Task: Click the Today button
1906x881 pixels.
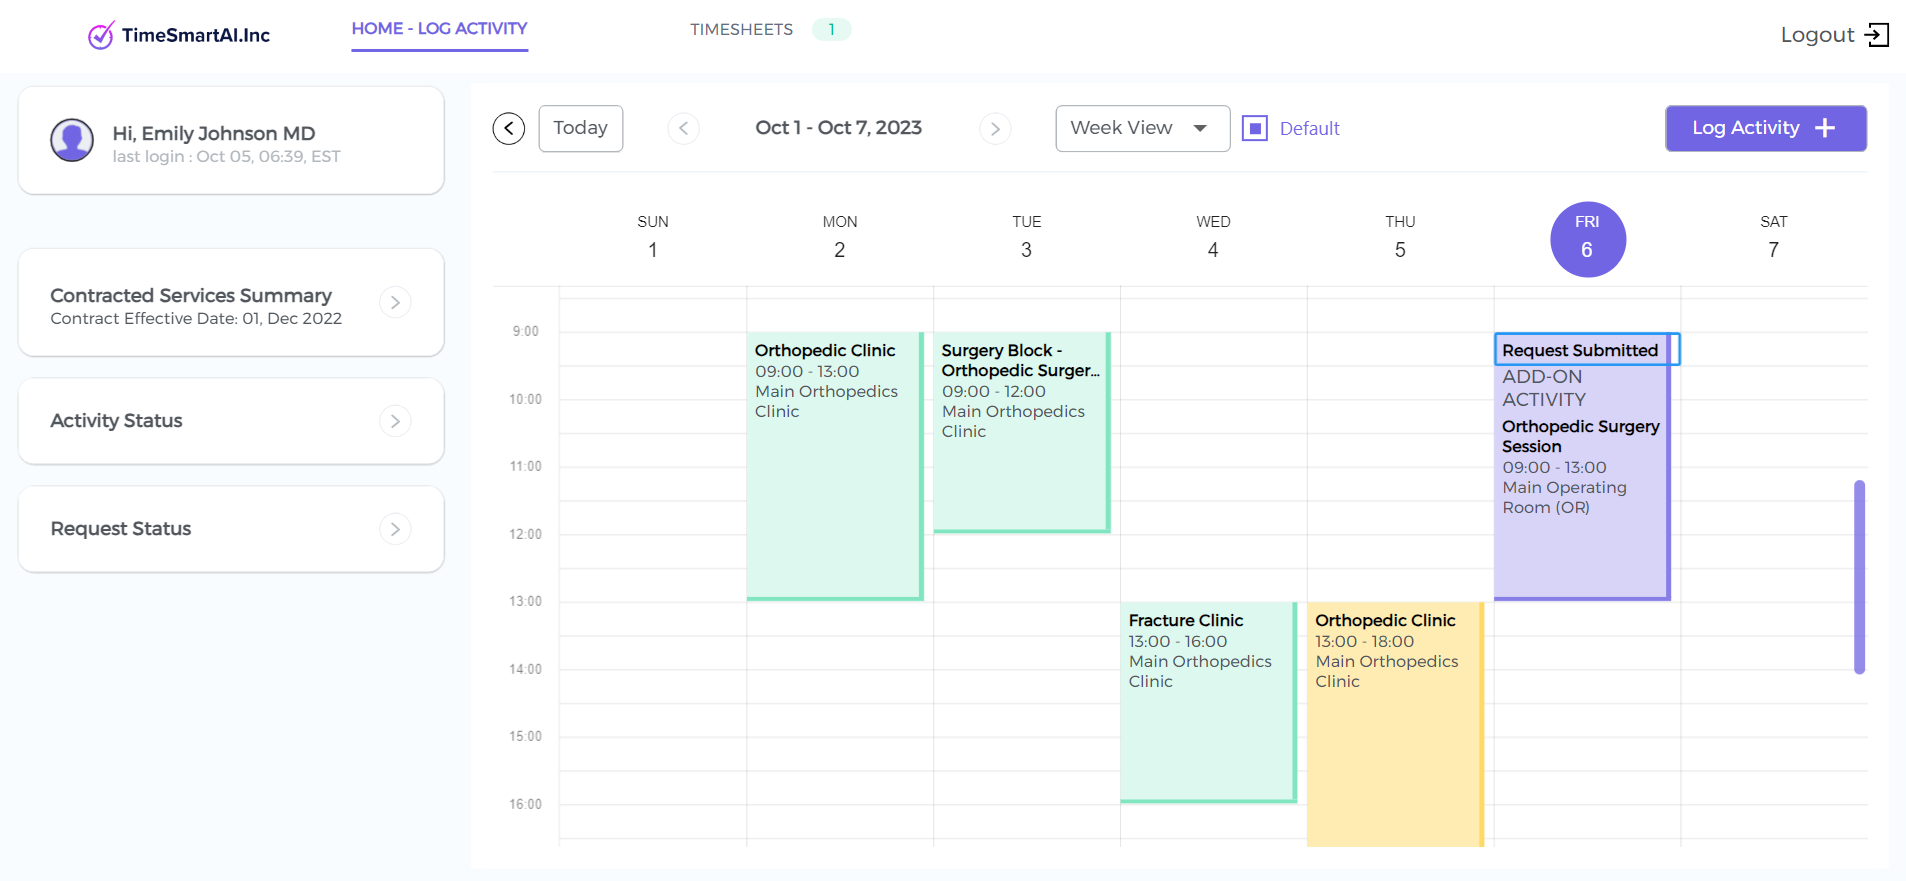Action: (x=580, y=128)
